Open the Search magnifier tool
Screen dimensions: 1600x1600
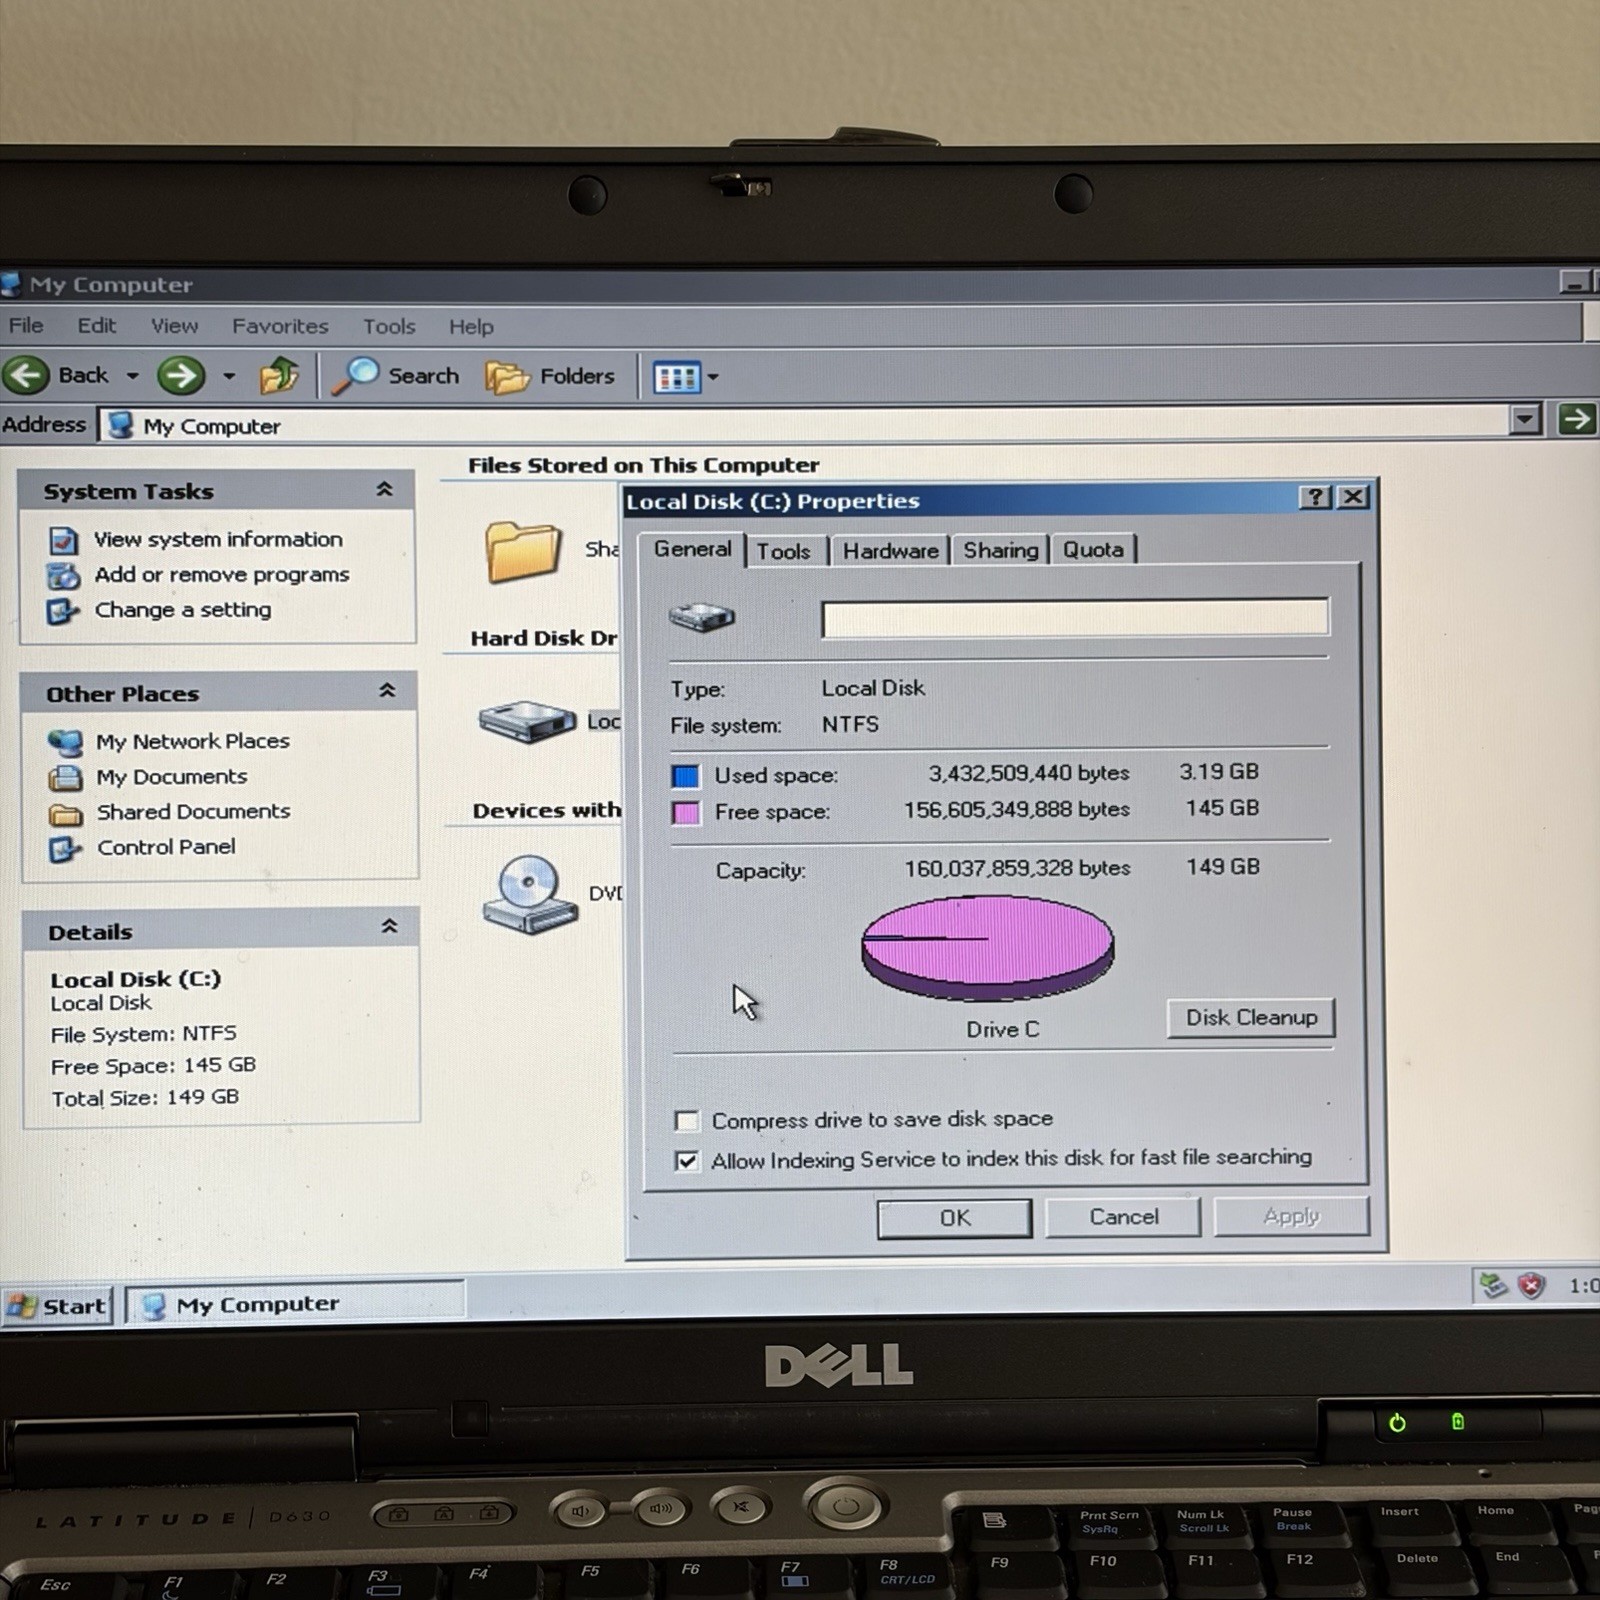point(396,376)
